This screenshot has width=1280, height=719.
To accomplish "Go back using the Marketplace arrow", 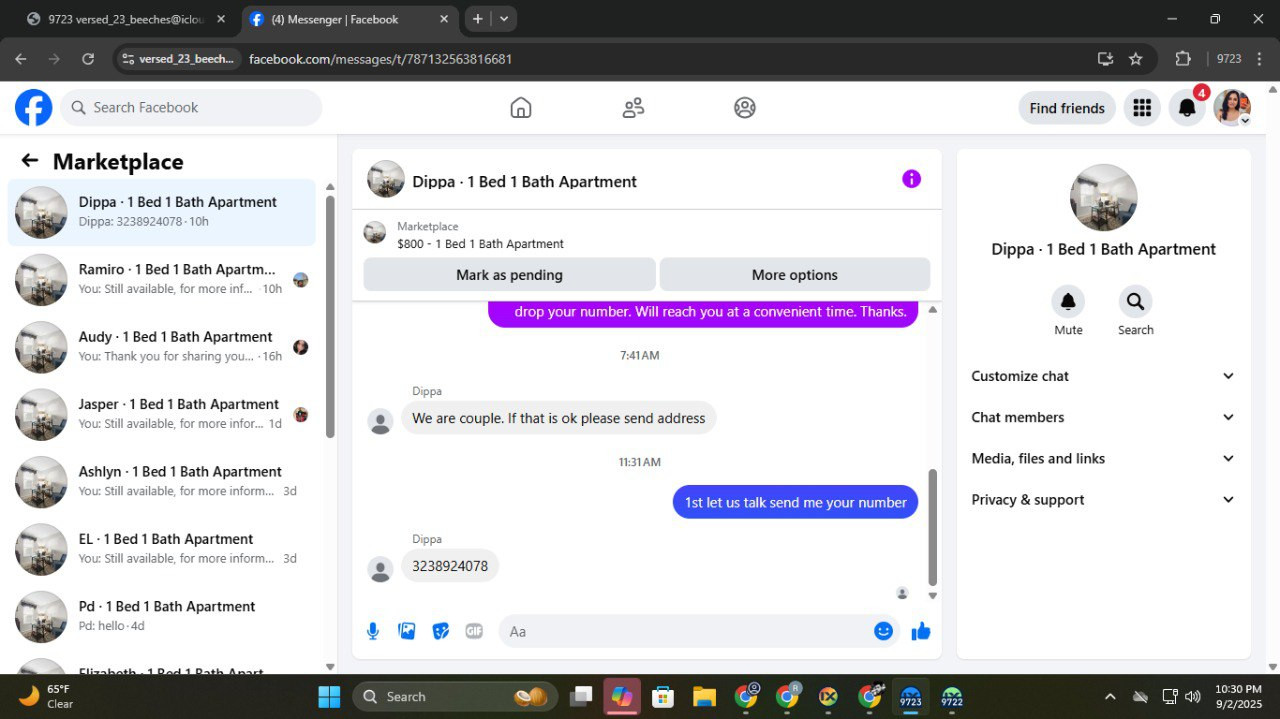I will coord(30,161).
